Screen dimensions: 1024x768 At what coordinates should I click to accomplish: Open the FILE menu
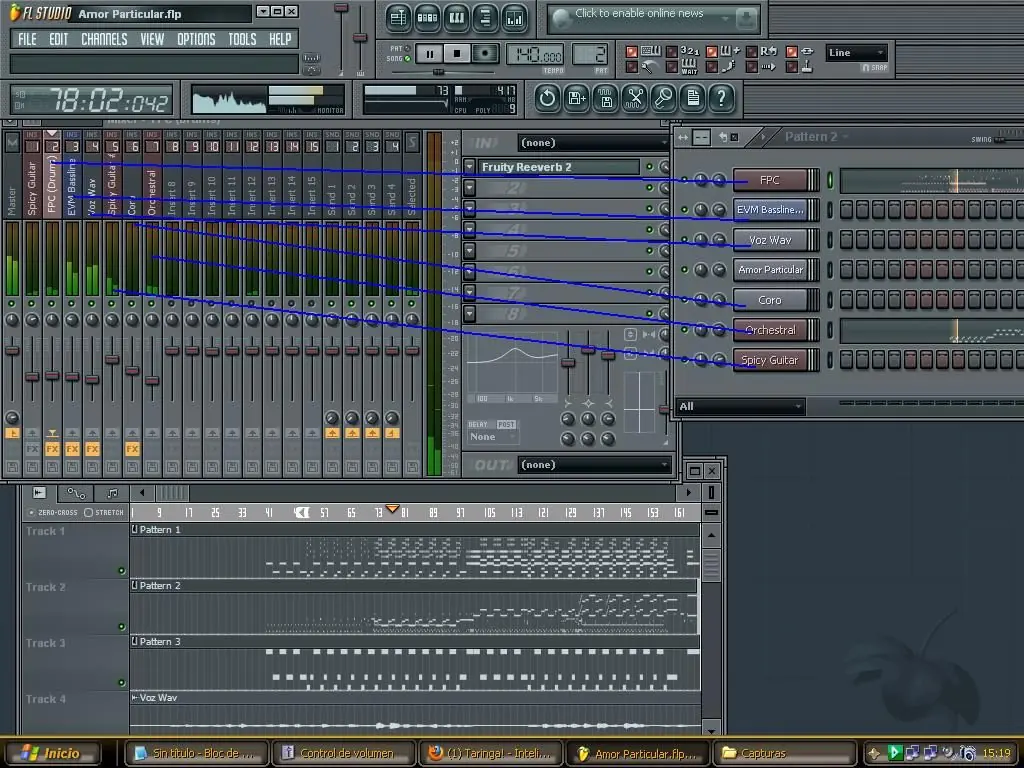pos(27,39)
